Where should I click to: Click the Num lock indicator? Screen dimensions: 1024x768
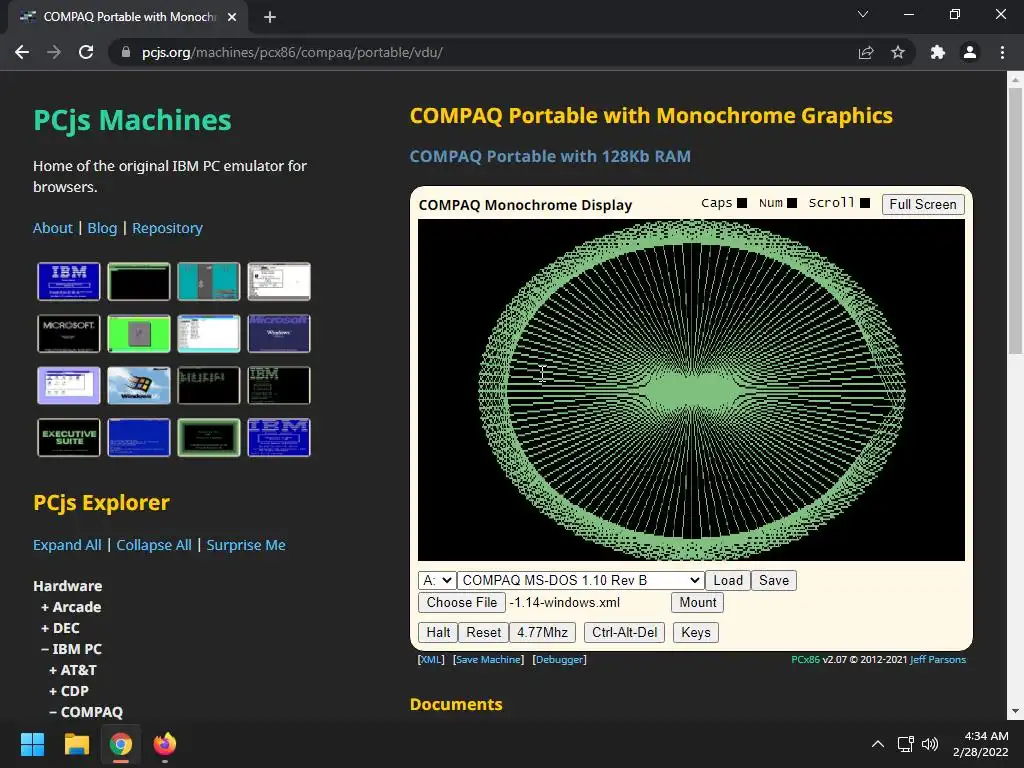[x=792, y=203]
